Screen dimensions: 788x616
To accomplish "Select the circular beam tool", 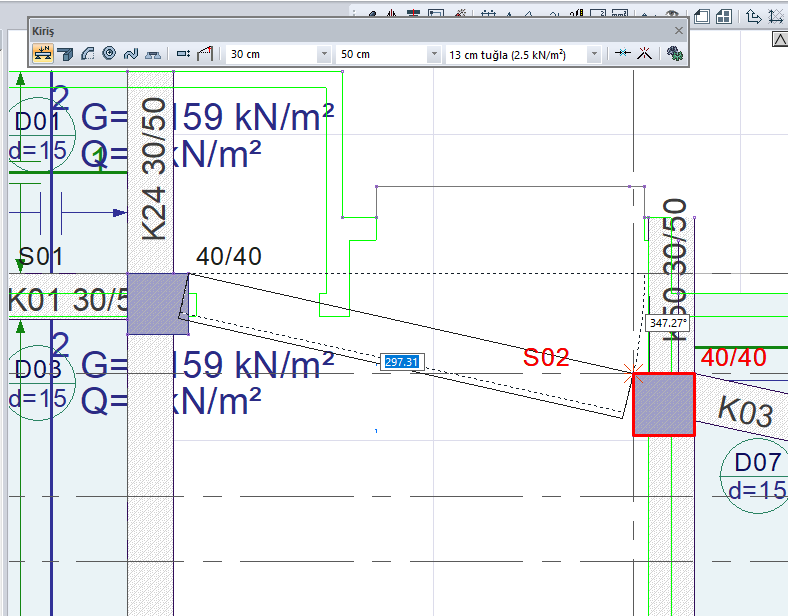I will [109, 54].
